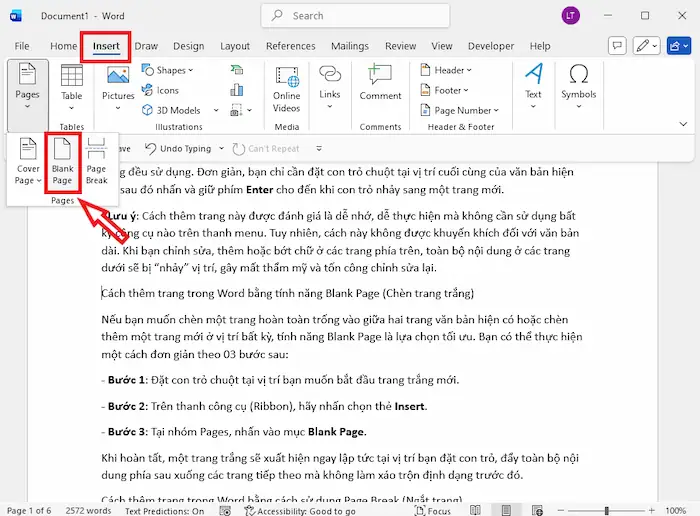Viewport: 700px width, 516px height.
Task: Expand the Cover Page dropdown
Action: 28,174
